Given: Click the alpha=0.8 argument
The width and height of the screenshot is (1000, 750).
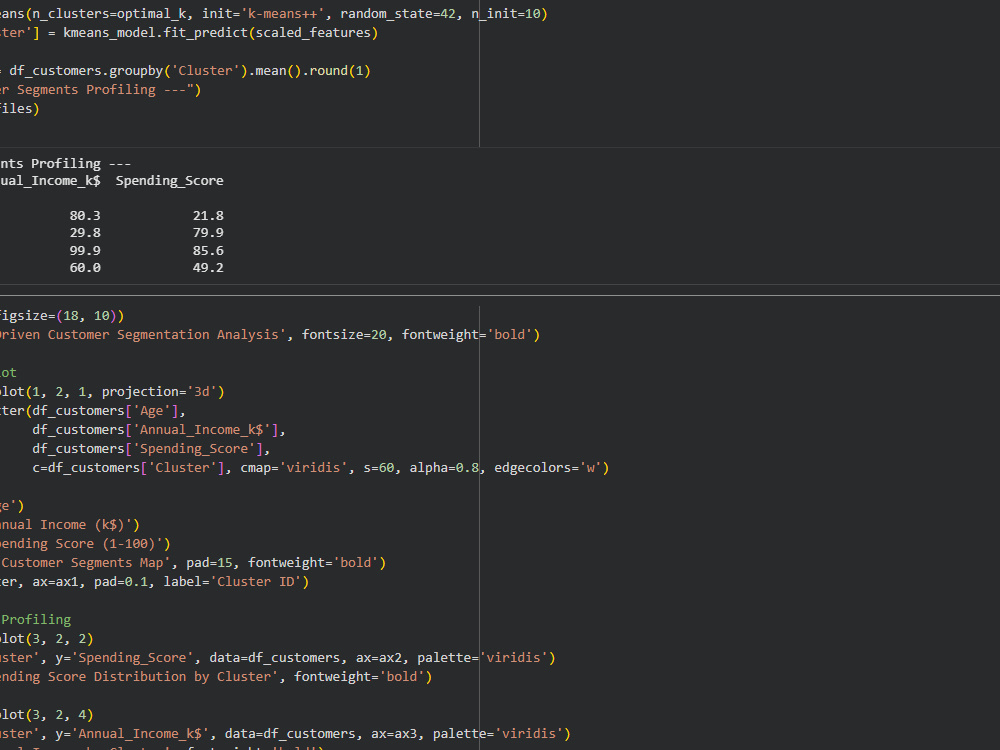Looking at the screenshot, I should (x=444, y=468).
